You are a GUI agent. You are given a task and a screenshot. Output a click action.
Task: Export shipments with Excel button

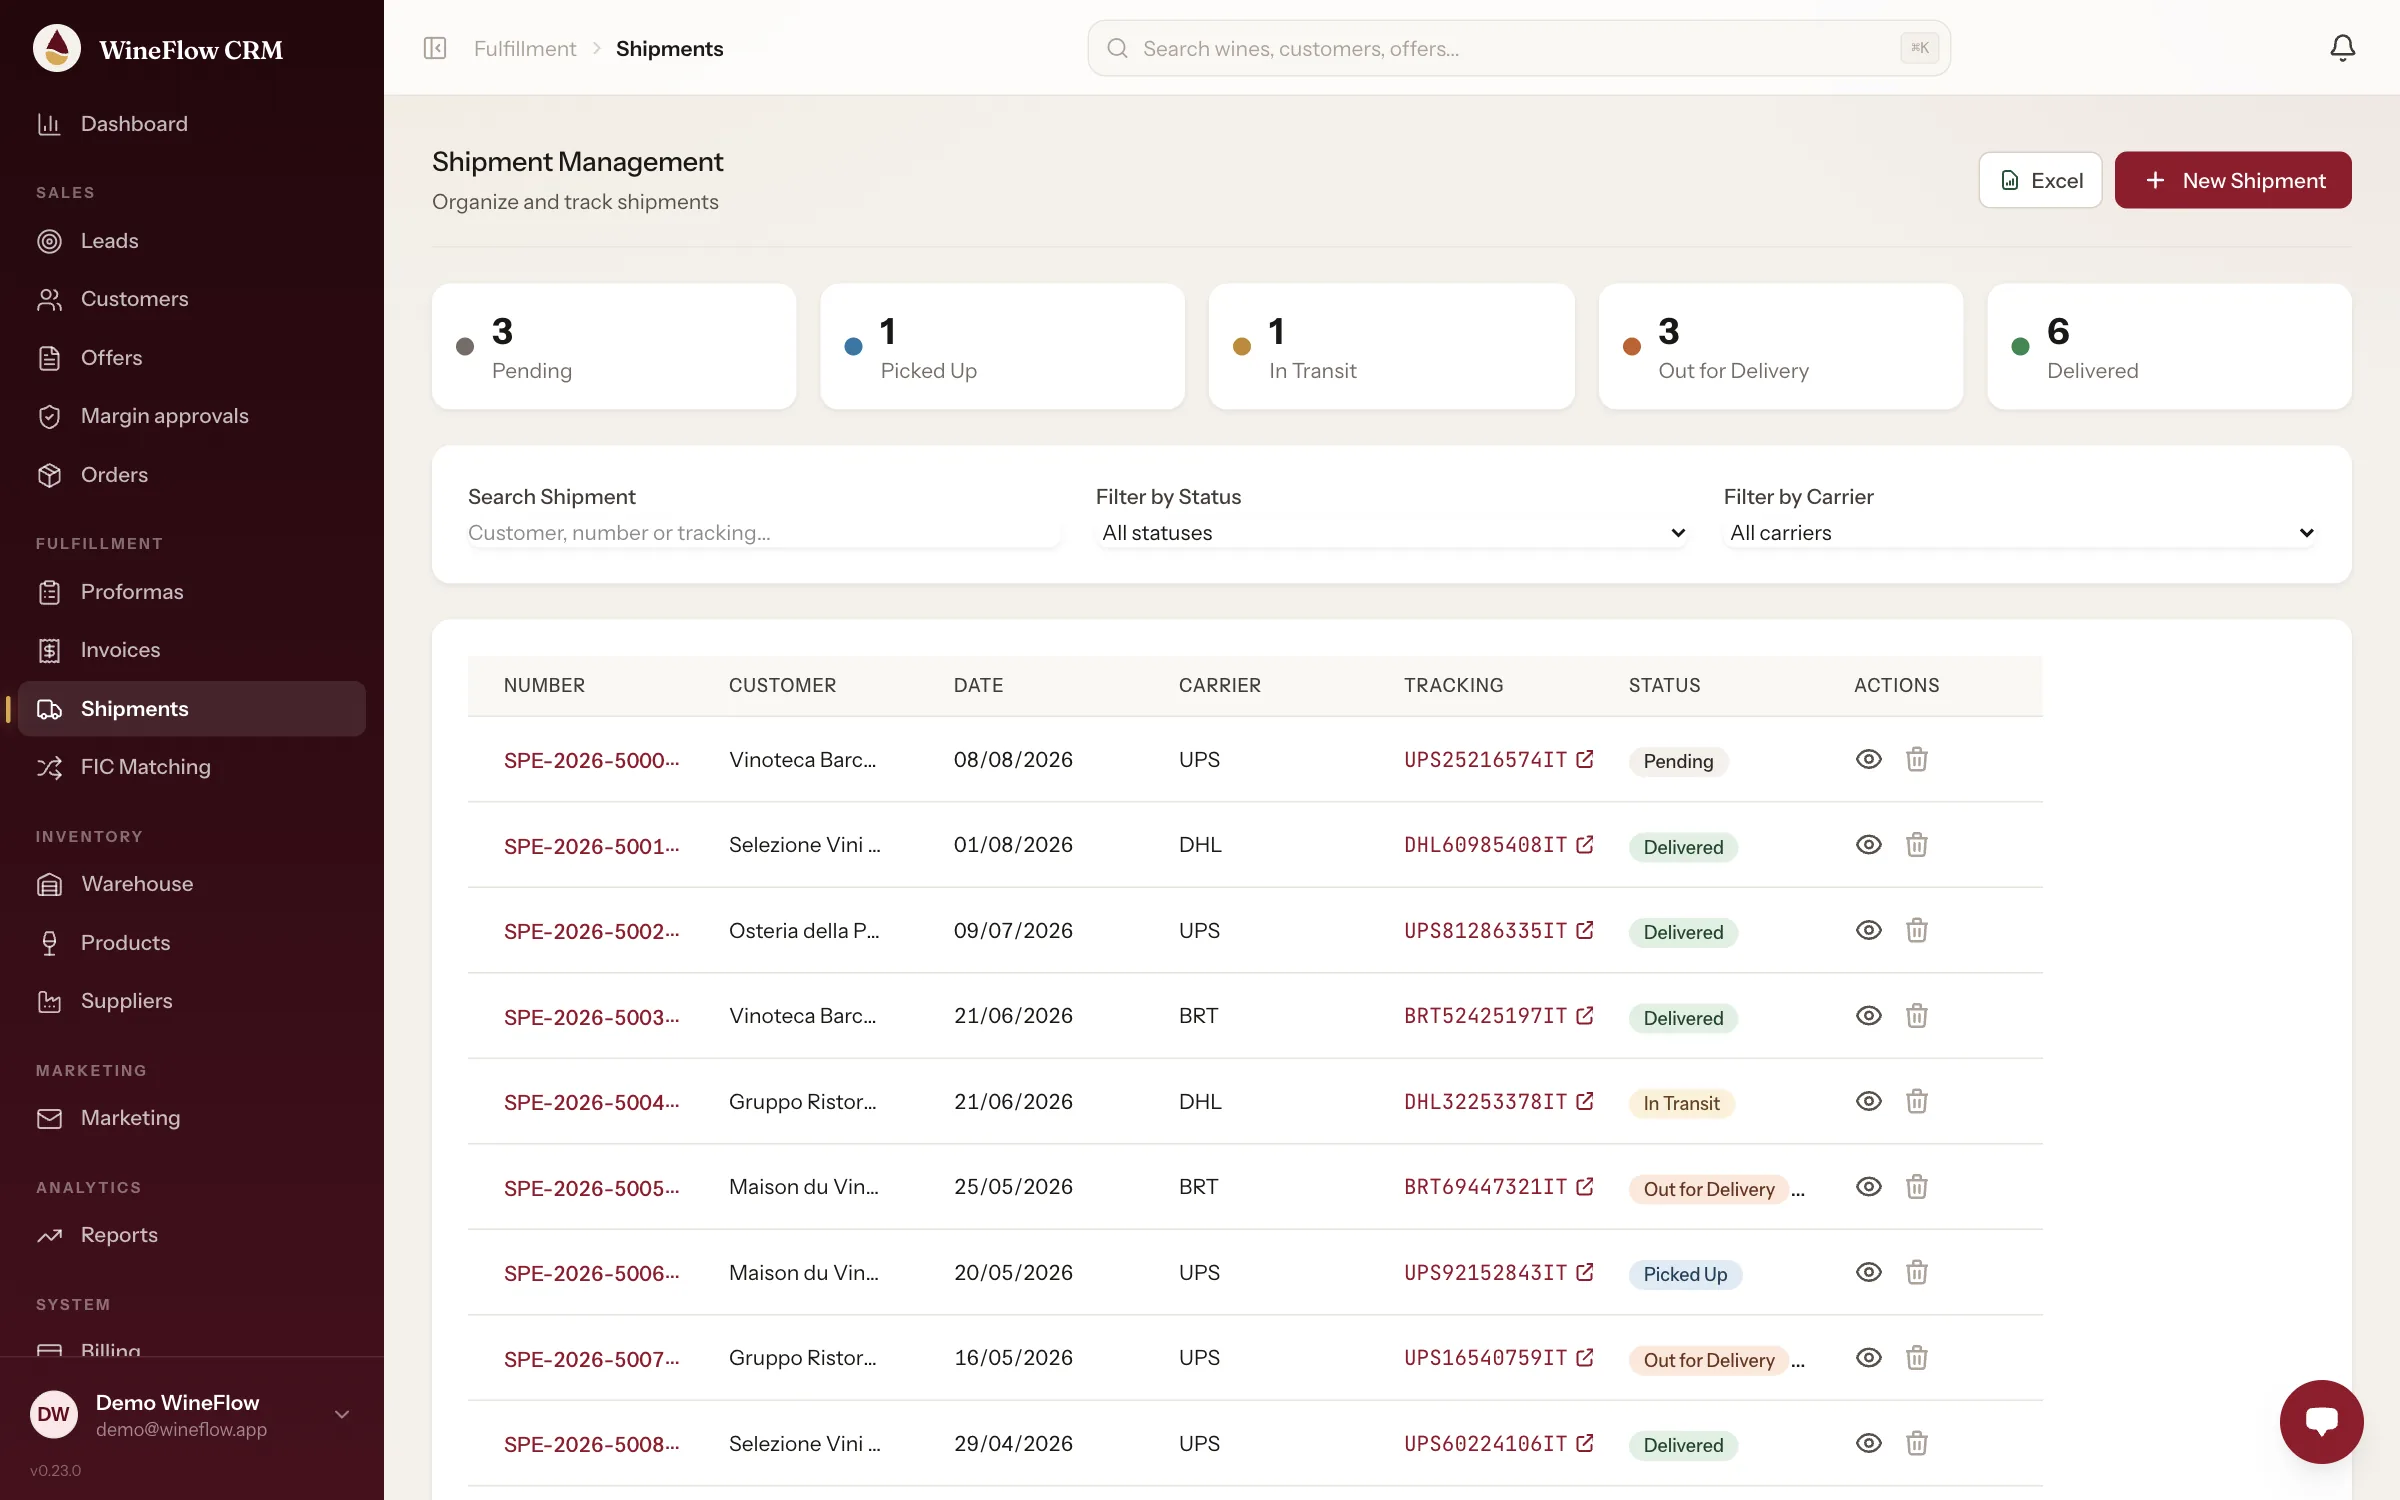[x=2040, y=180]
